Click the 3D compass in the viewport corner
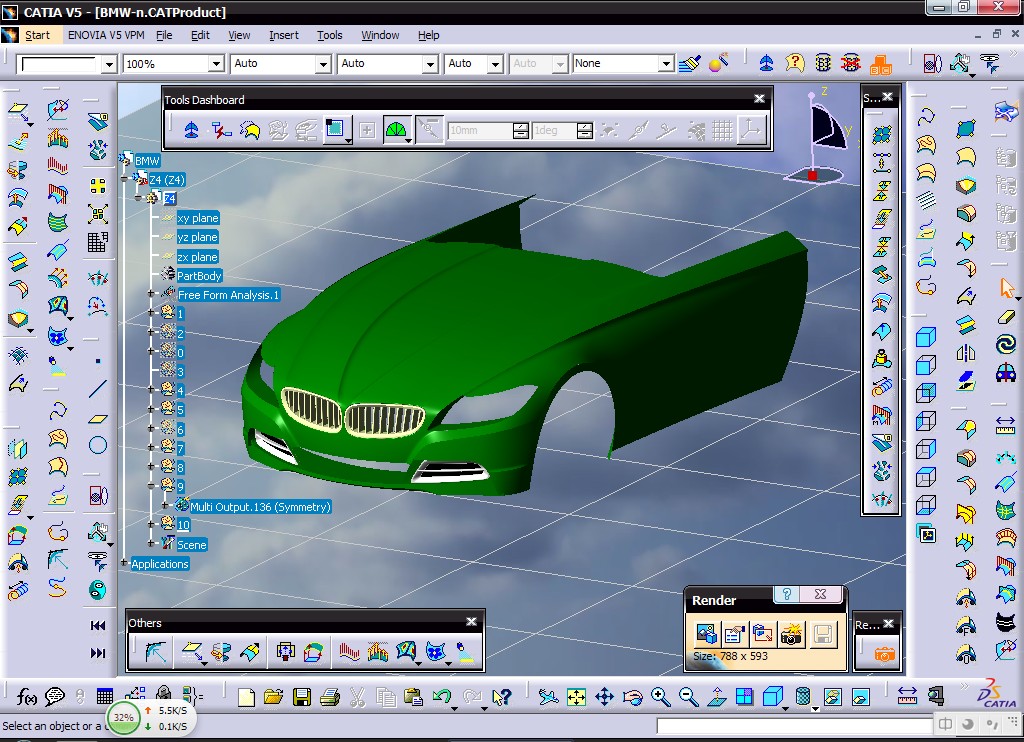 (818, 136)
